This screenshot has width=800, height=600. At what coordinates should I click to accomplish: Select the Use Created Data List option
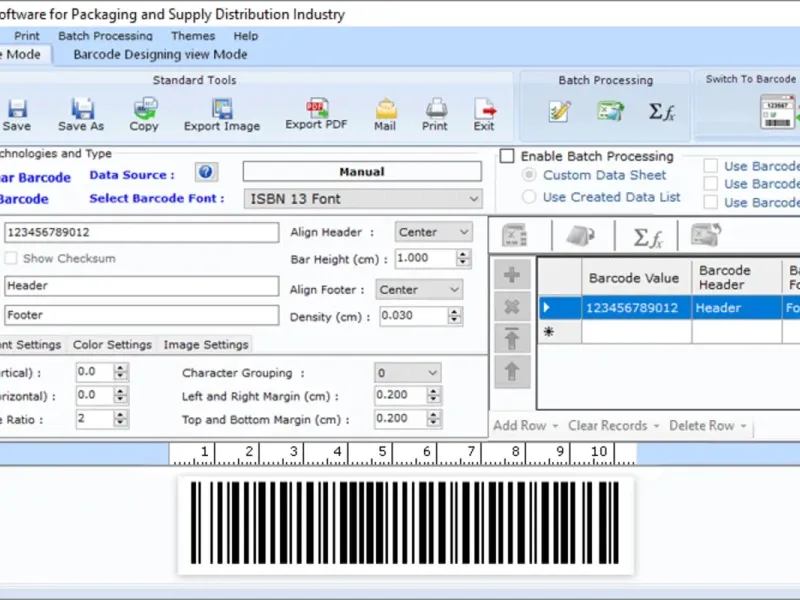(x=529, y=197)
